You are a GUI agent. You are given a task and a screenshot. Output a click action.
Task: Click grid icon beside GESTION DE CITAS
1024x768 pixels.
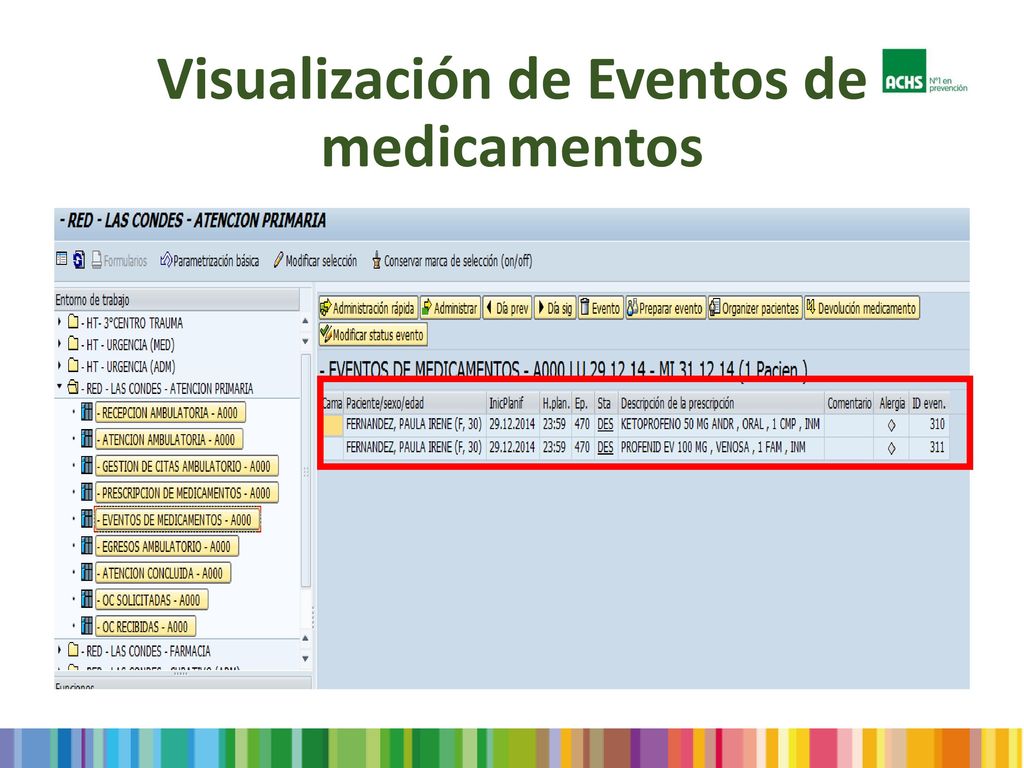[87, 466]
